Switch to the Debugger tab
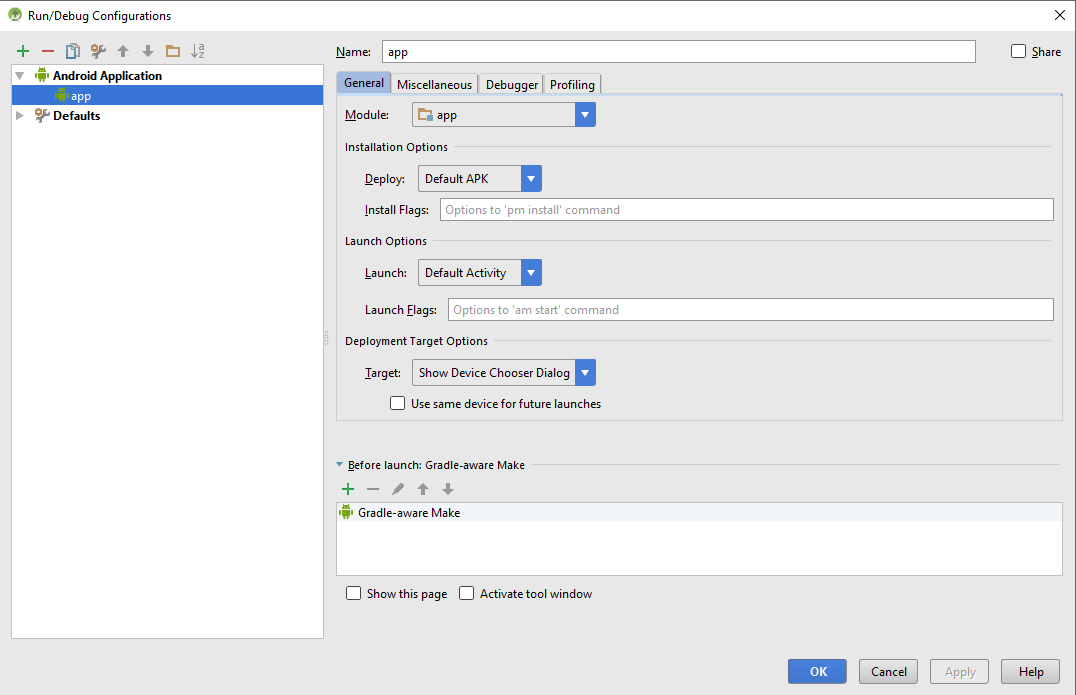The height and width of the screenshot is (695, 1076). [x=512, y=85]
